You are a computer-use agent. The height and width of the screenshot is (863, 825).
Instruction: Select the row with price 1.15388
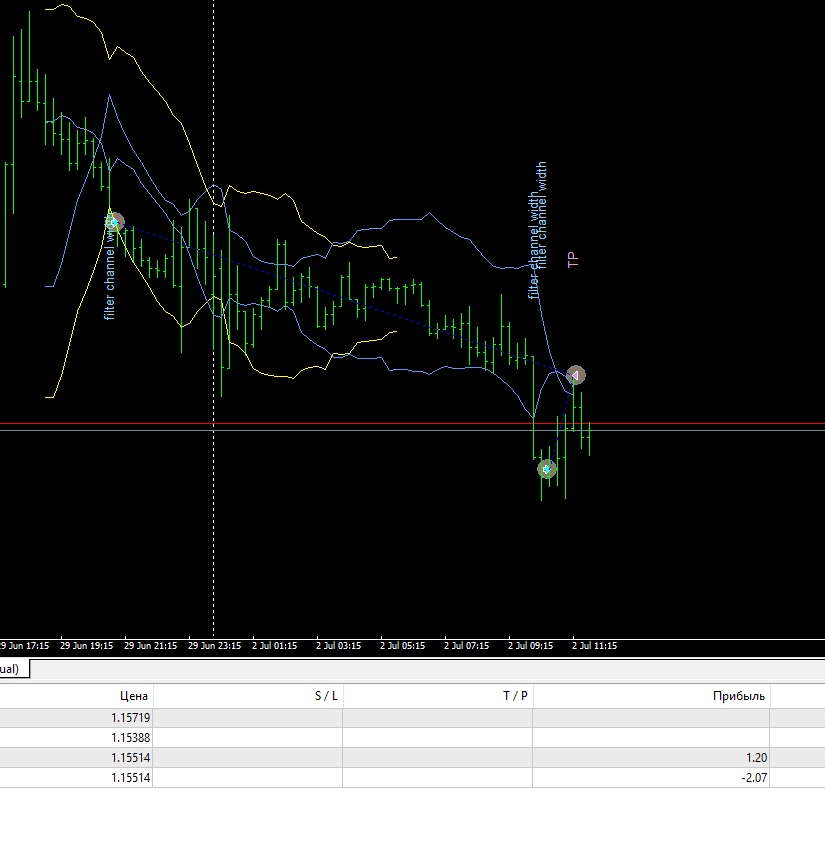click(412, 738)
